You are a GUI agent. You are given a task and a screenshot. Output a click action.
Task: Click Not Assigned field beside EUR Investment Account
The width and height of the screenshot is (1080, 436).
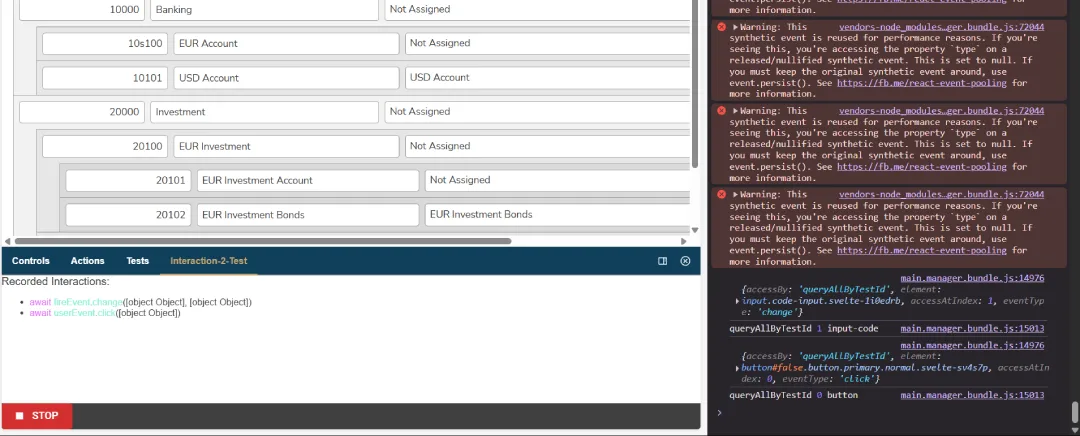(x=557, y=180)
